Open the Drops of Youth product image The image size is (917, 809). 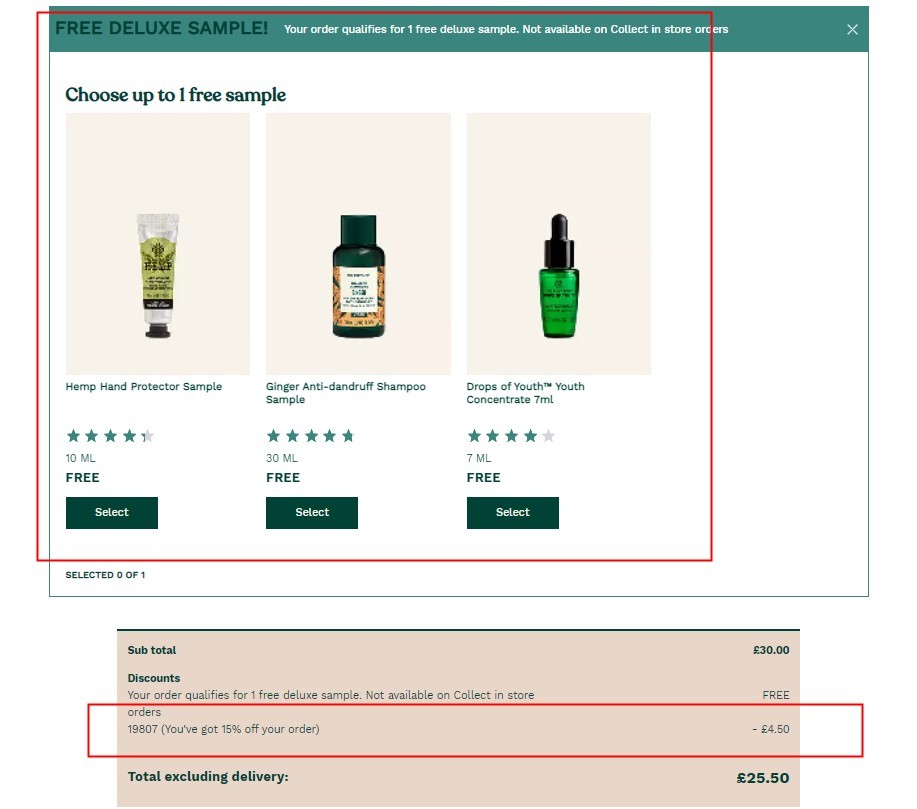pyautogui.click(x=559, y=244)
